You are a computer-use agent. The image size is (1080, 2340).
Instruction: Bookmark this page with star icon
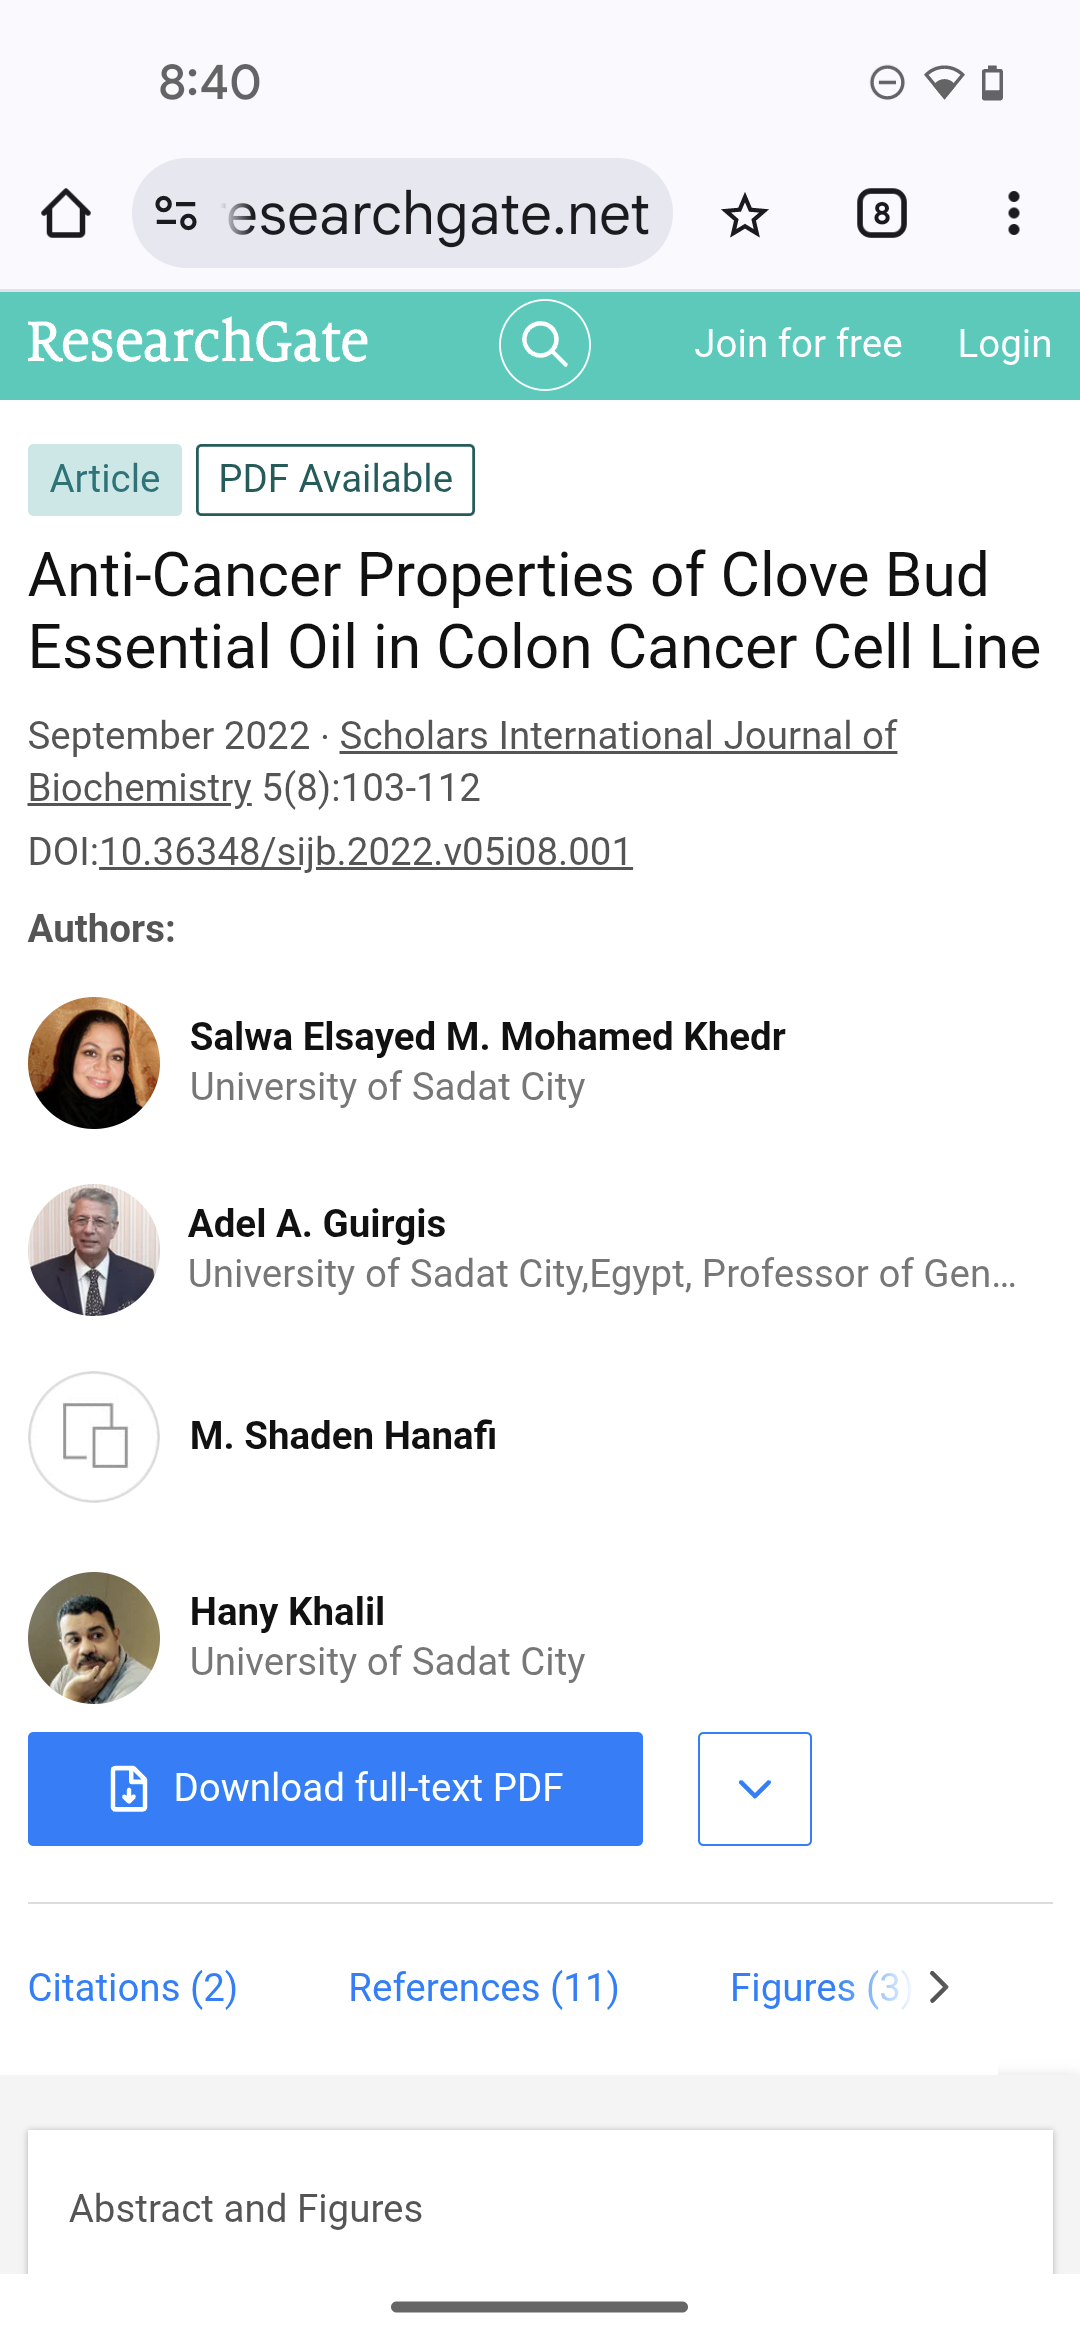click(745, 214)
